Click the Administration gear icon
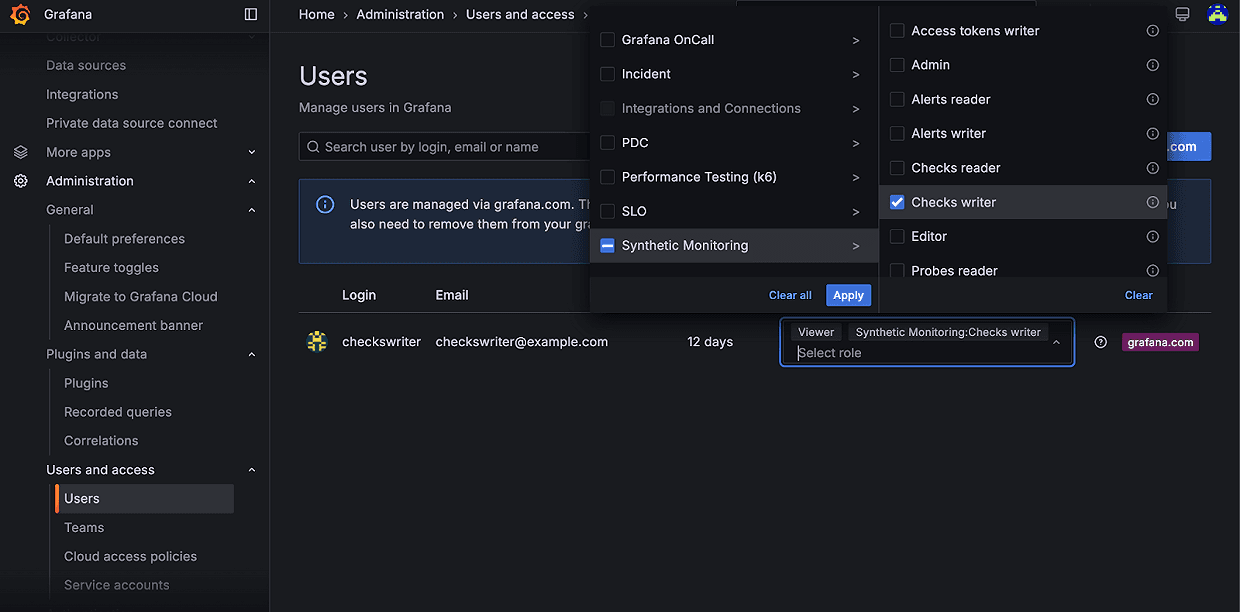The width and height of the screenshot is (1240, 612). [20, 181]
